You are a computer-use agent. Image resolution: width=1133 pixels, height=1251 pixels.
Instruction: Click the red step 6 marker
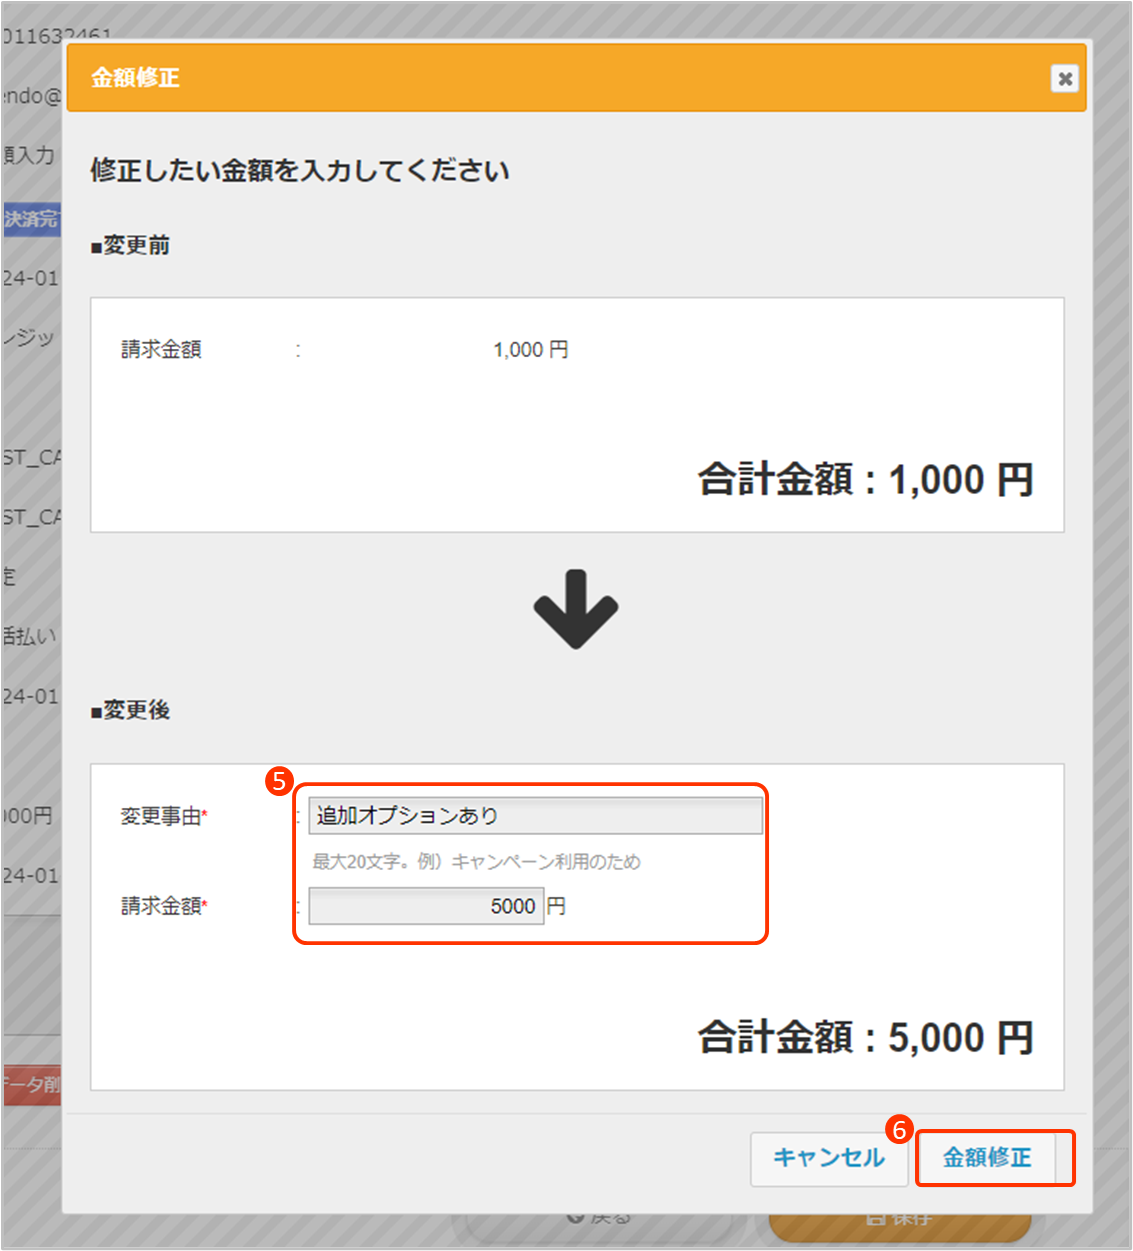(899, 1129)
